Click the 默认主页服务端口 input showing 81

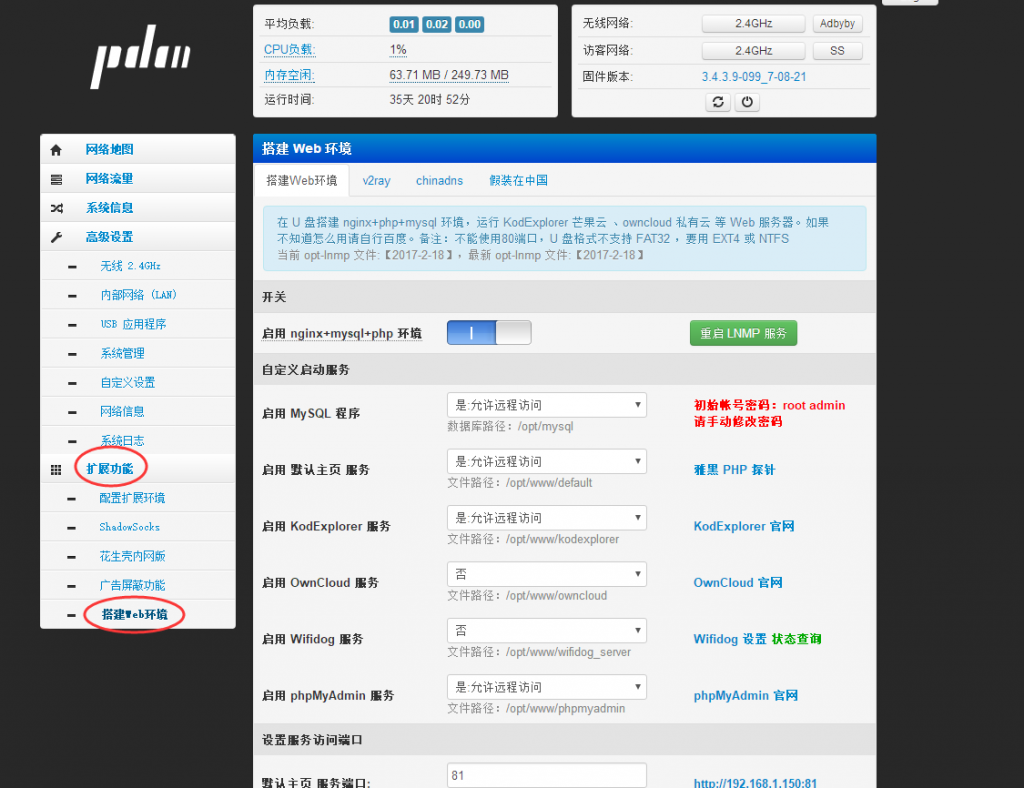546,774
